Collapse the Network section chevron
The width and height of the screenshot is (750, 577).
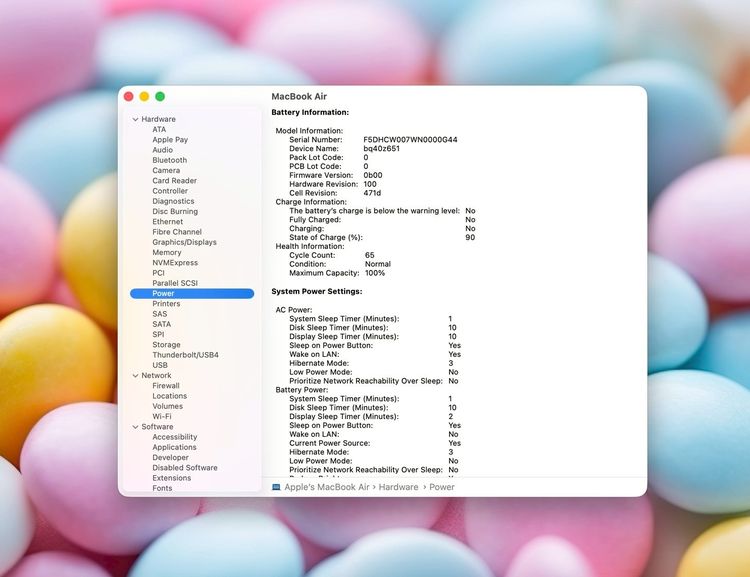click(135, 376)
